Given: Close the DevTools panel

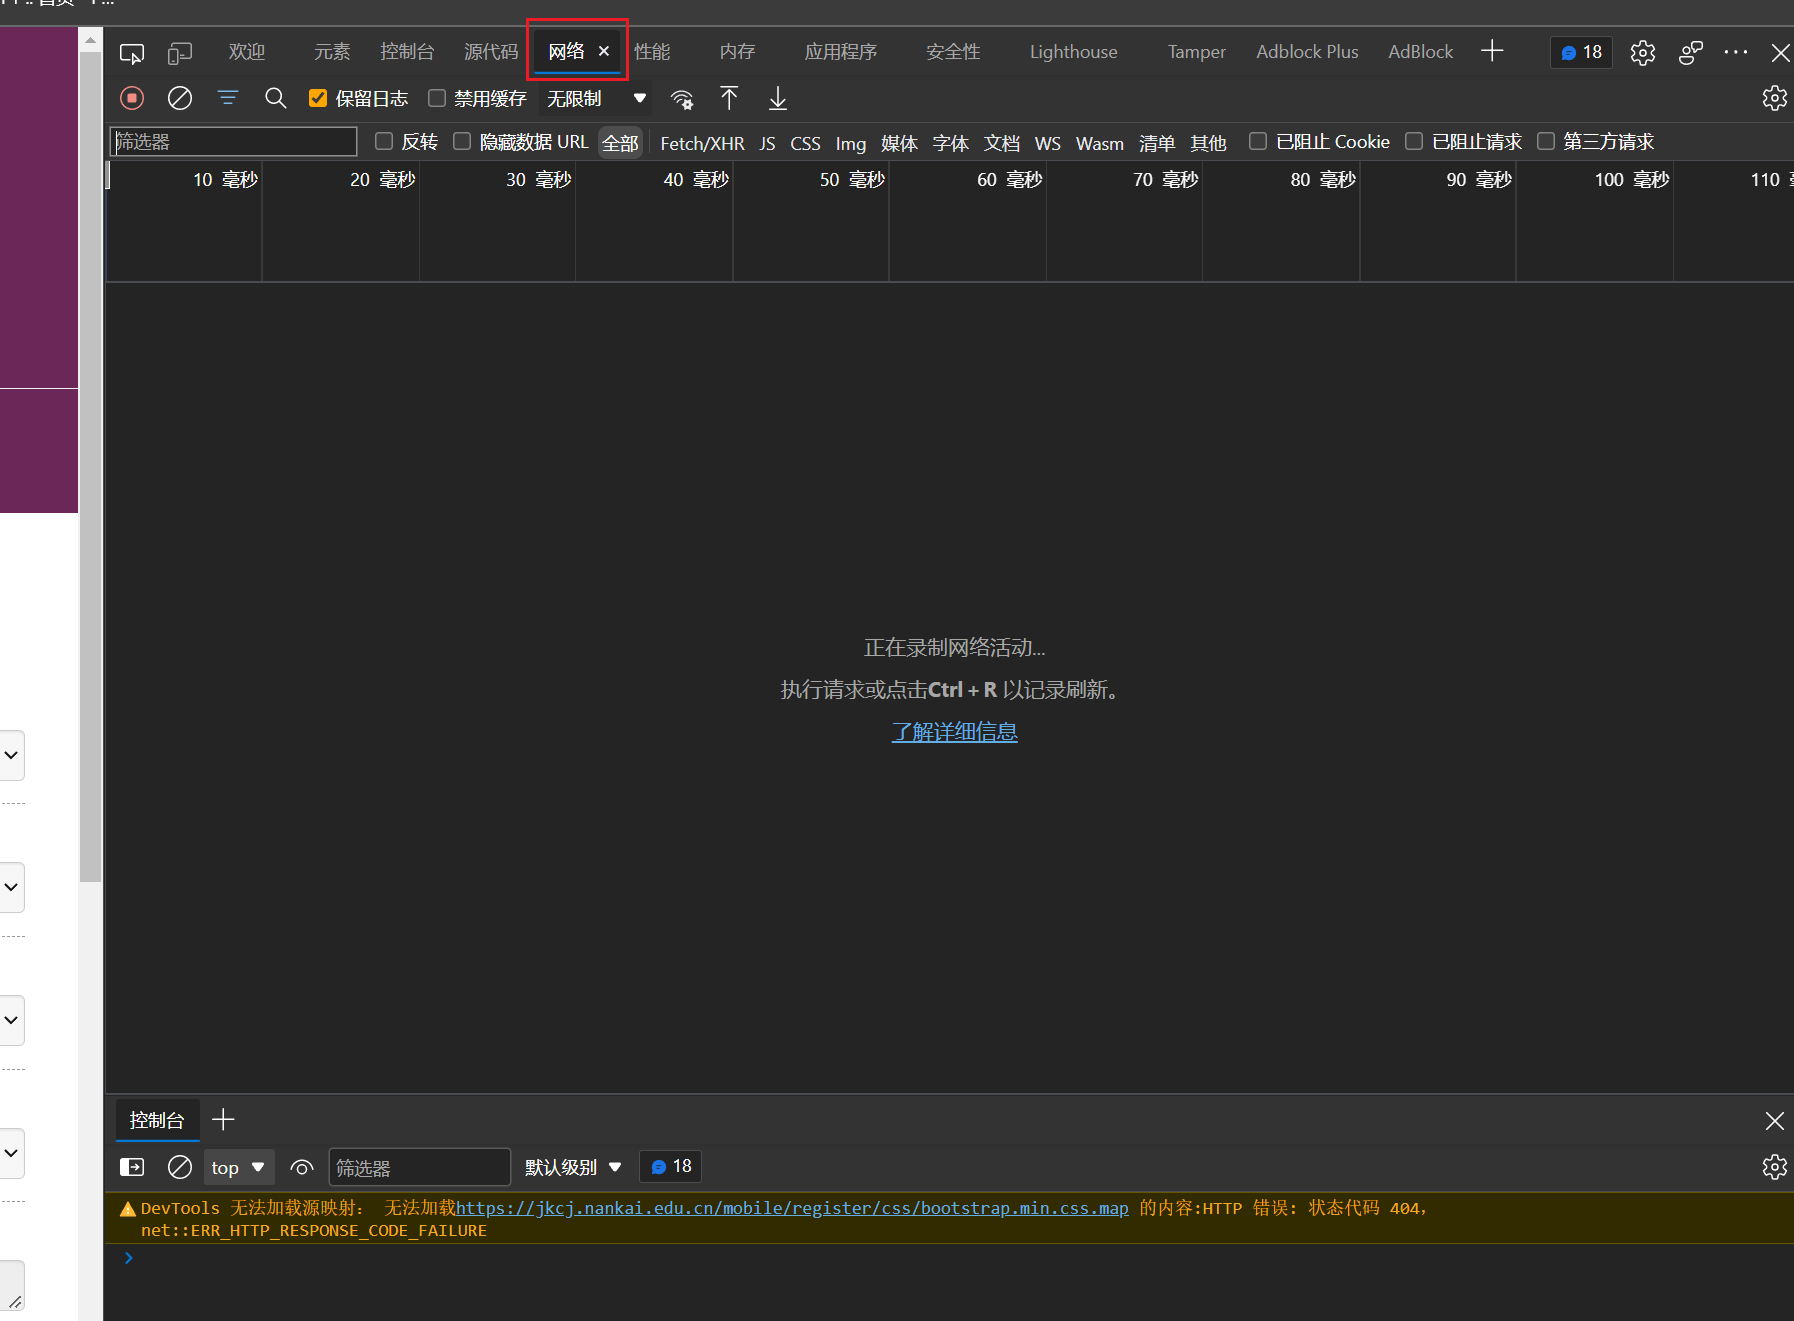Looking at the screenshot, I should [x=1780, y=53].
